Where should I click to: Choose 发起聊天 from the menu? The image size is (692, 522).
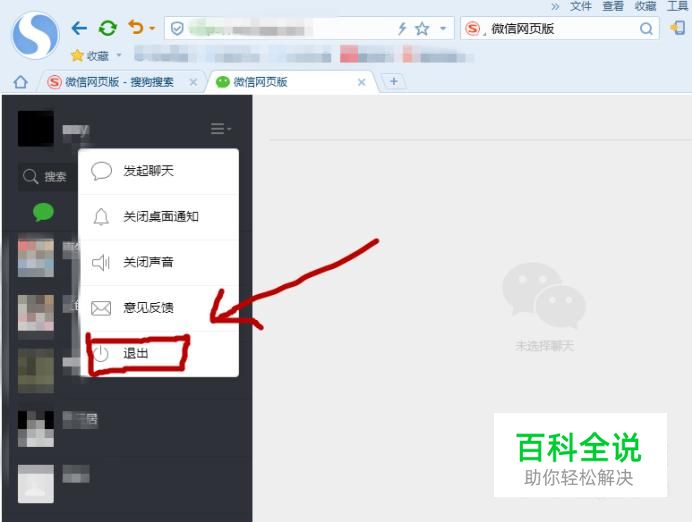pos(159,171)
